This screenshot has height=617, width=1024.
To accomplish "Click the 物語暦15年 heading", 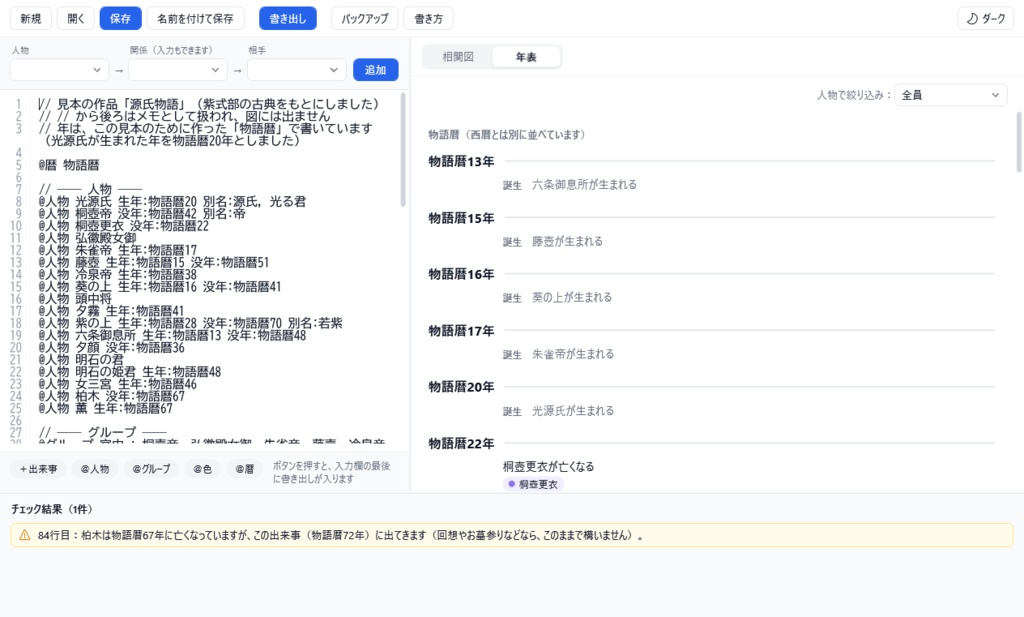I will [461, 218].
